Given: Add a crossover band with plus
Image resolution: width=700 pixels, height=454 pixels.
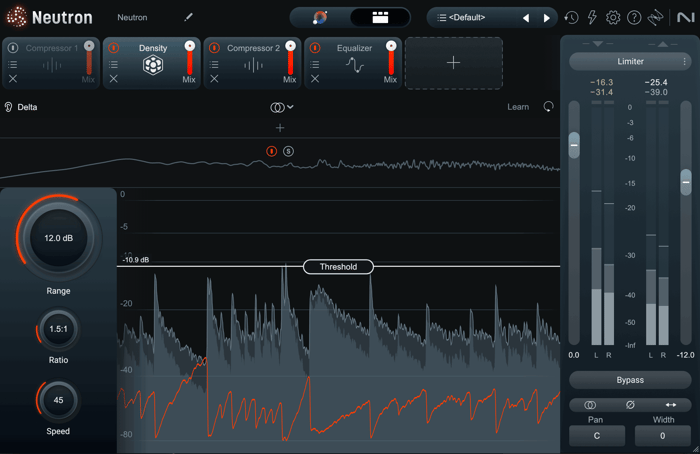Looking at the screenshot, I should pos(280,128).
